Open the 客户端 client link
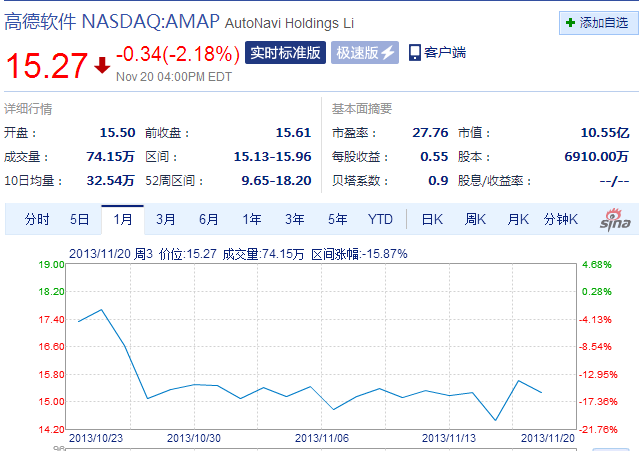644x451 pixels. [x=438, y=53]
